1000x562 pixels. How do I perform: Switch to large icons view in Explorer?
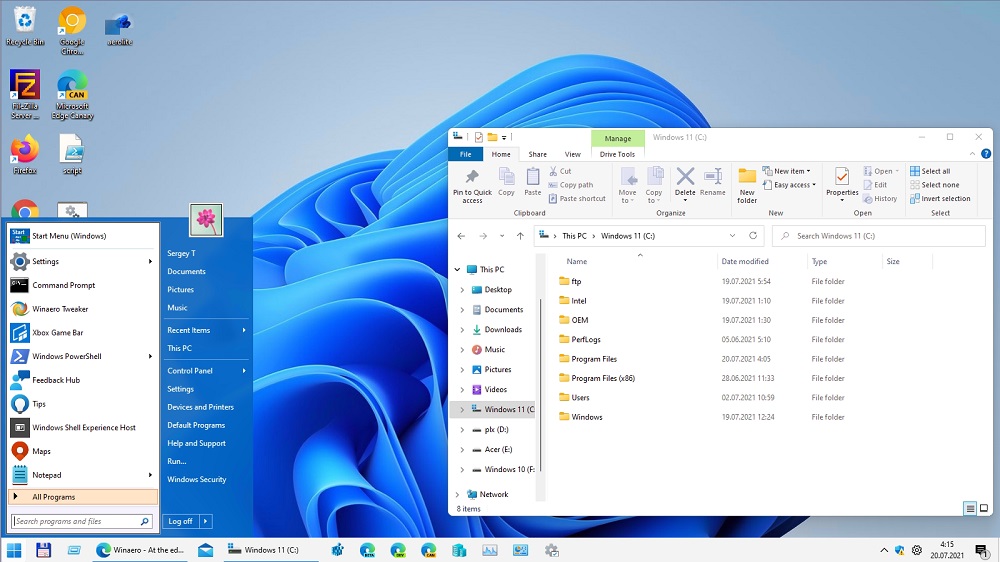tap(984, 509)
